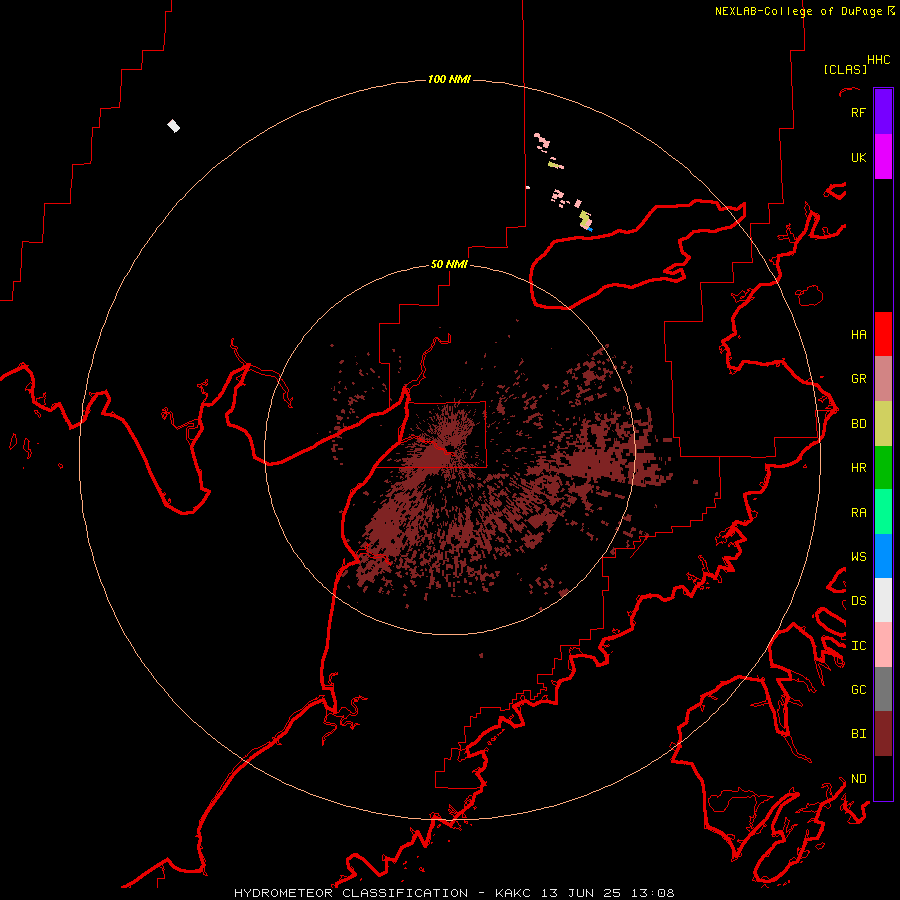Image resolution: width=900 pixels, height=900 pixels.
Task: Click the UK magenta legend swatch
Action: point(883,157)
